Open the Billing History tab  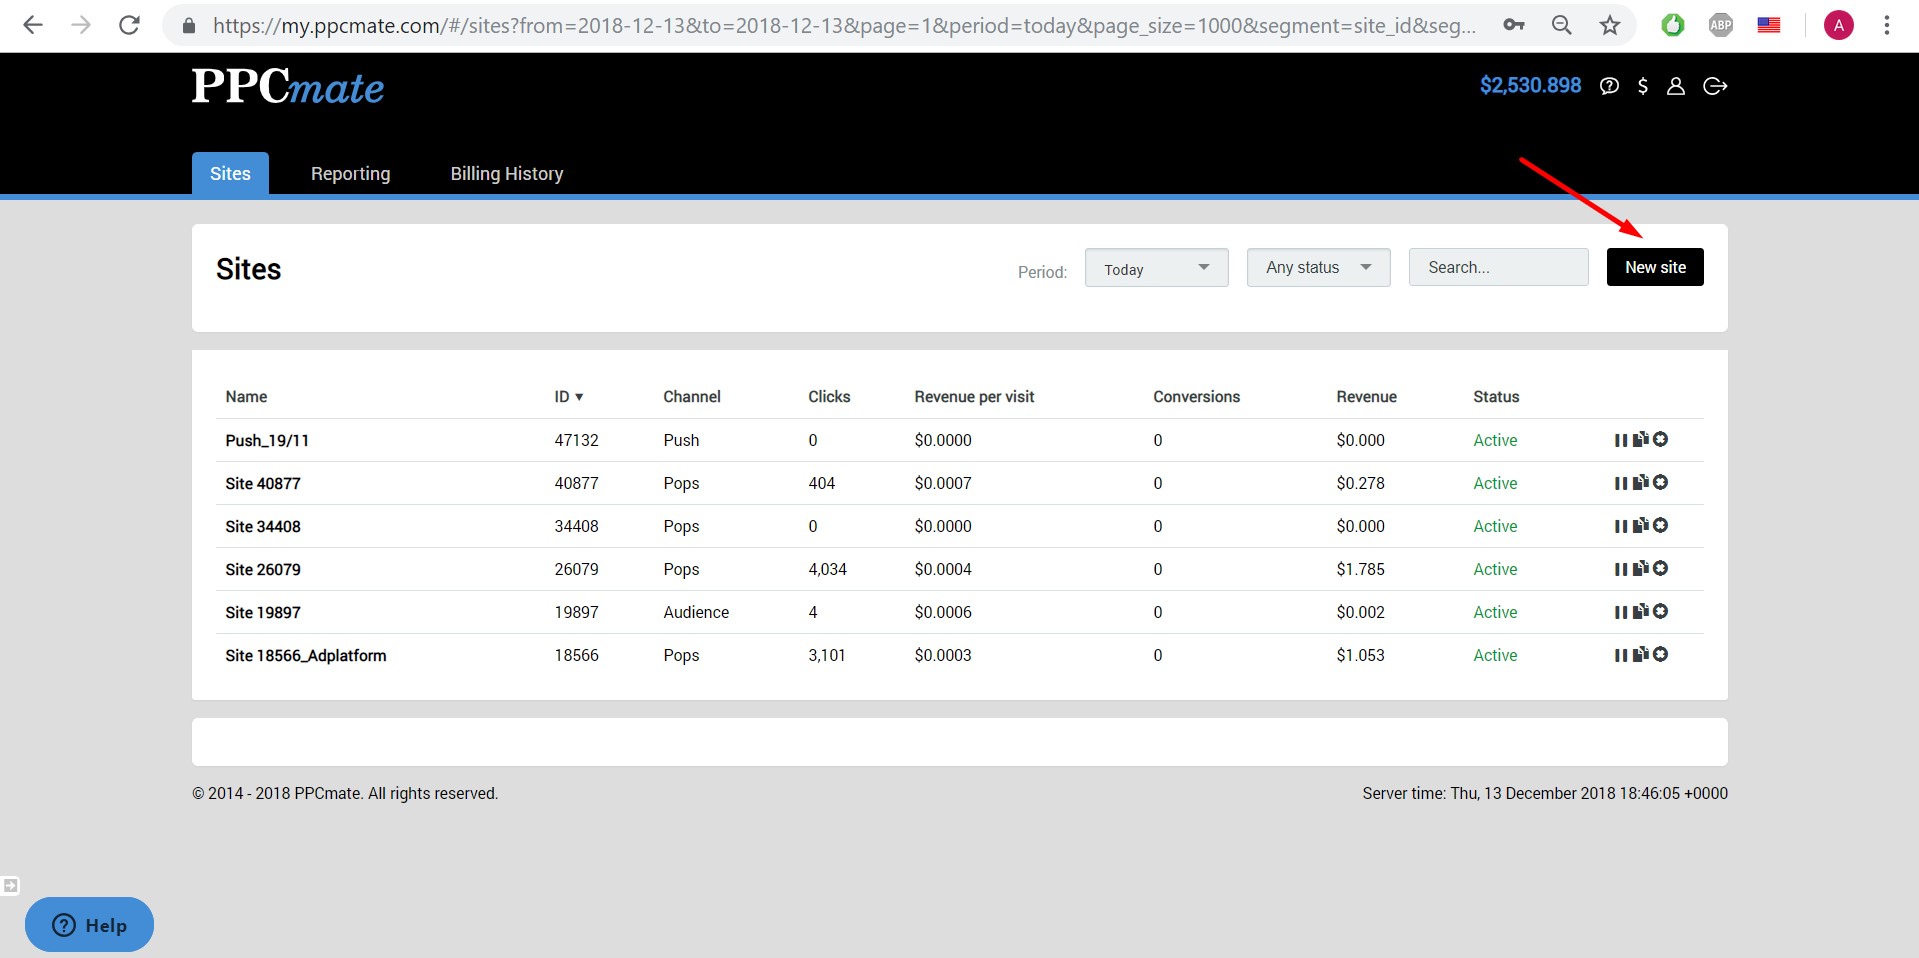coord(506,174)
